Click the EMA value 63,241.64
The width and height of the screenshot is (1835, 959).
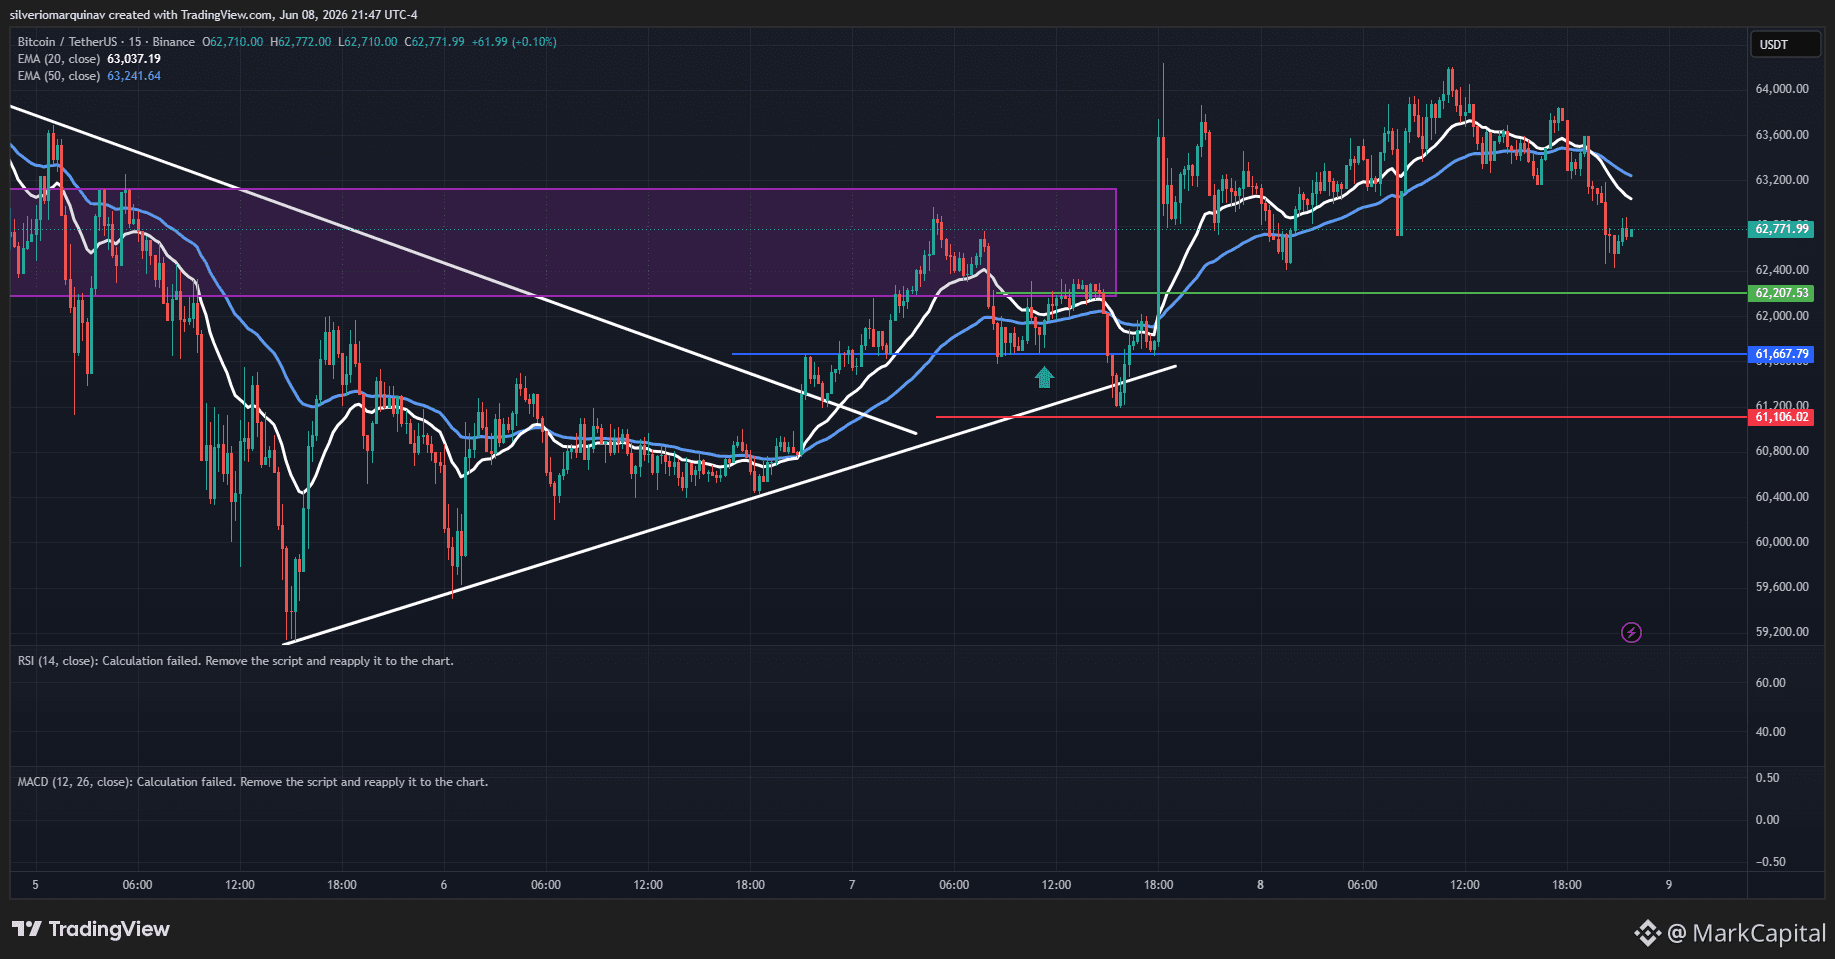tap(134, 76)
